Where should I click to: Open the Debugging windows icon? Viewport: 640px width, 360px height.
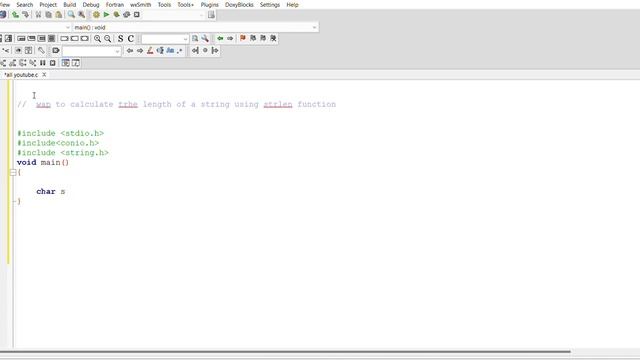tap(65, 63)
